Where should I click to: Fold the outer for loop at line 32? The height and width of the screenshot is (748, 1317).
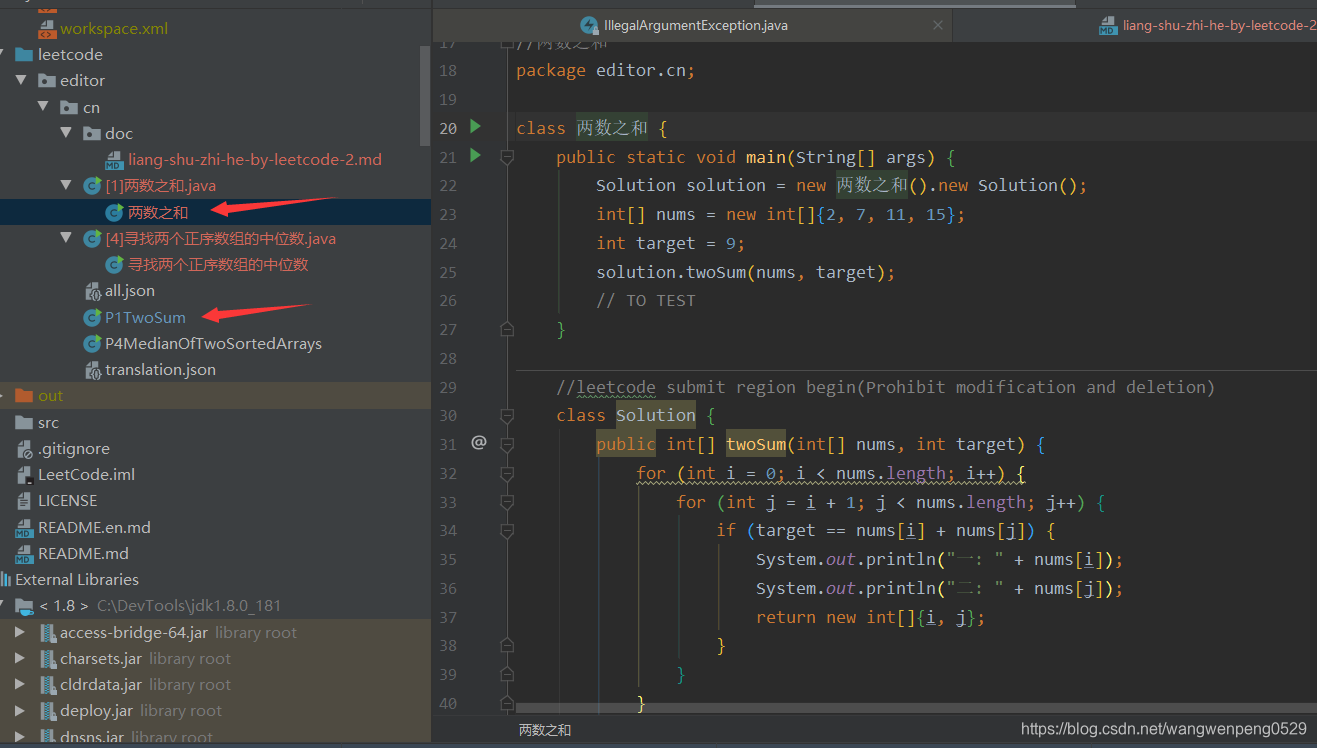tap(507, 473)
